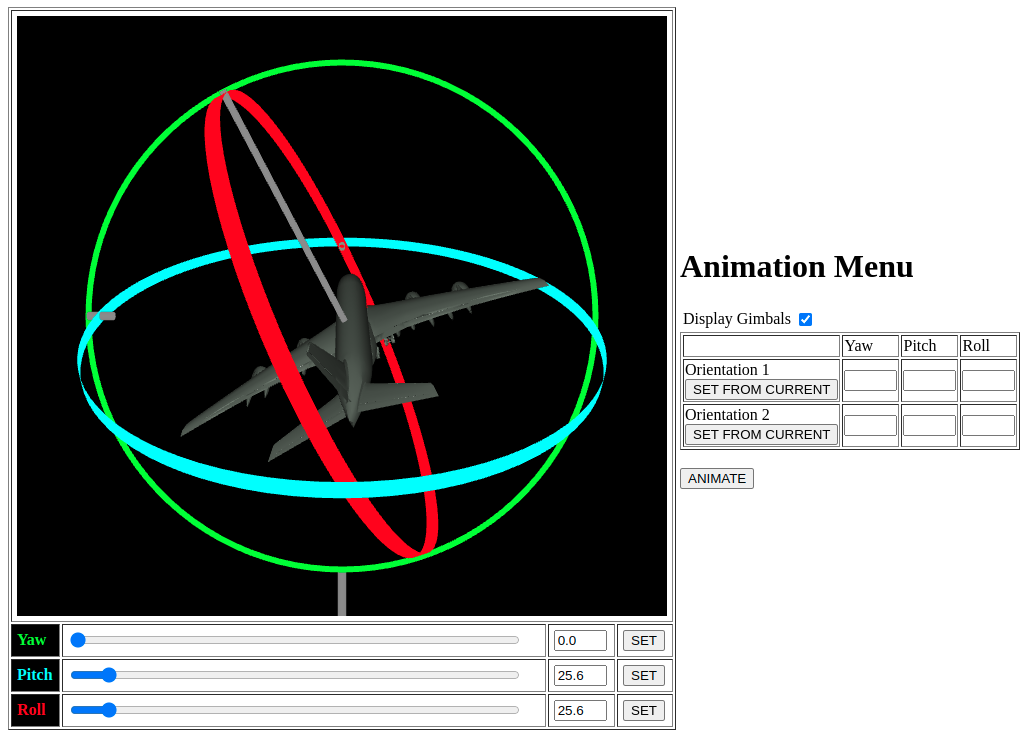Click the Yaw column header in table
The width and height of the screenshot is (1032, 733).
[858, 346]
